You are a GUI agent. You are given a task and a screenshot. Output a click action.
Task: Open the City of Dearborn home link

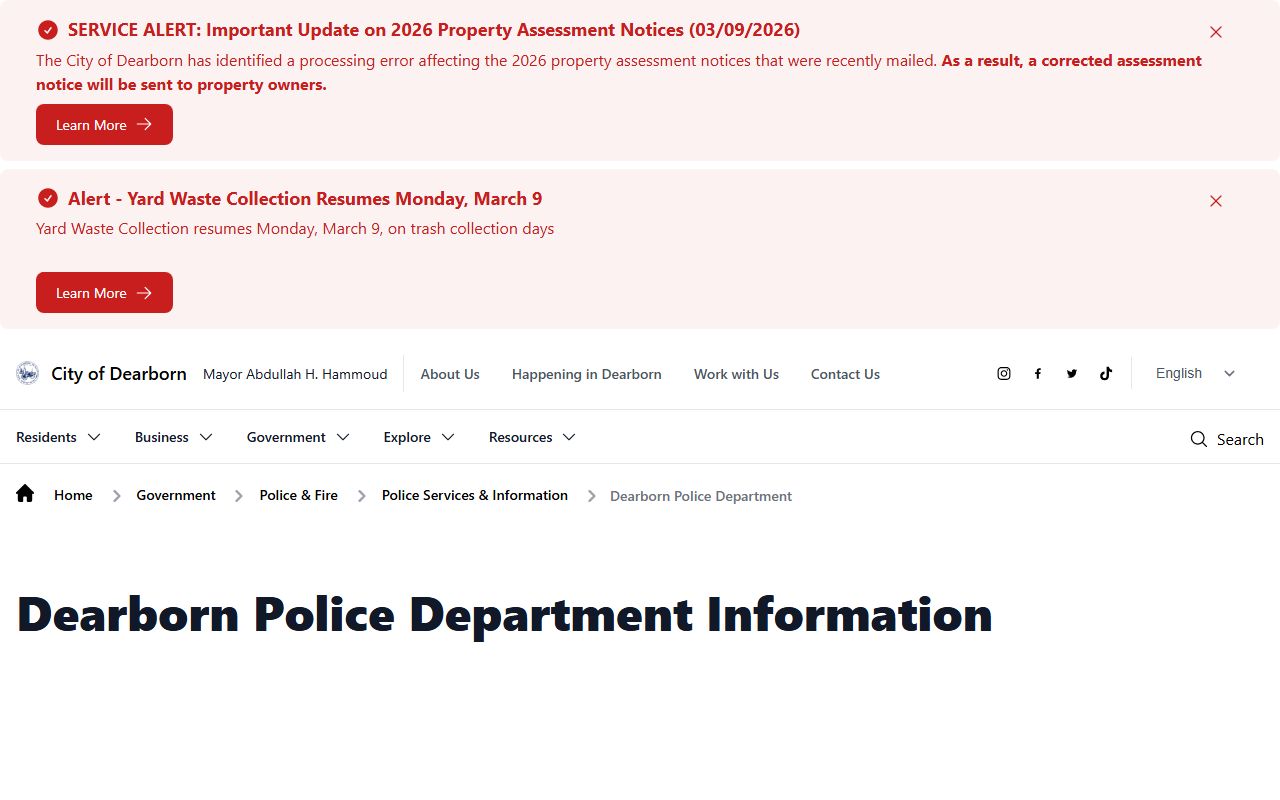(x=119, y=374)
